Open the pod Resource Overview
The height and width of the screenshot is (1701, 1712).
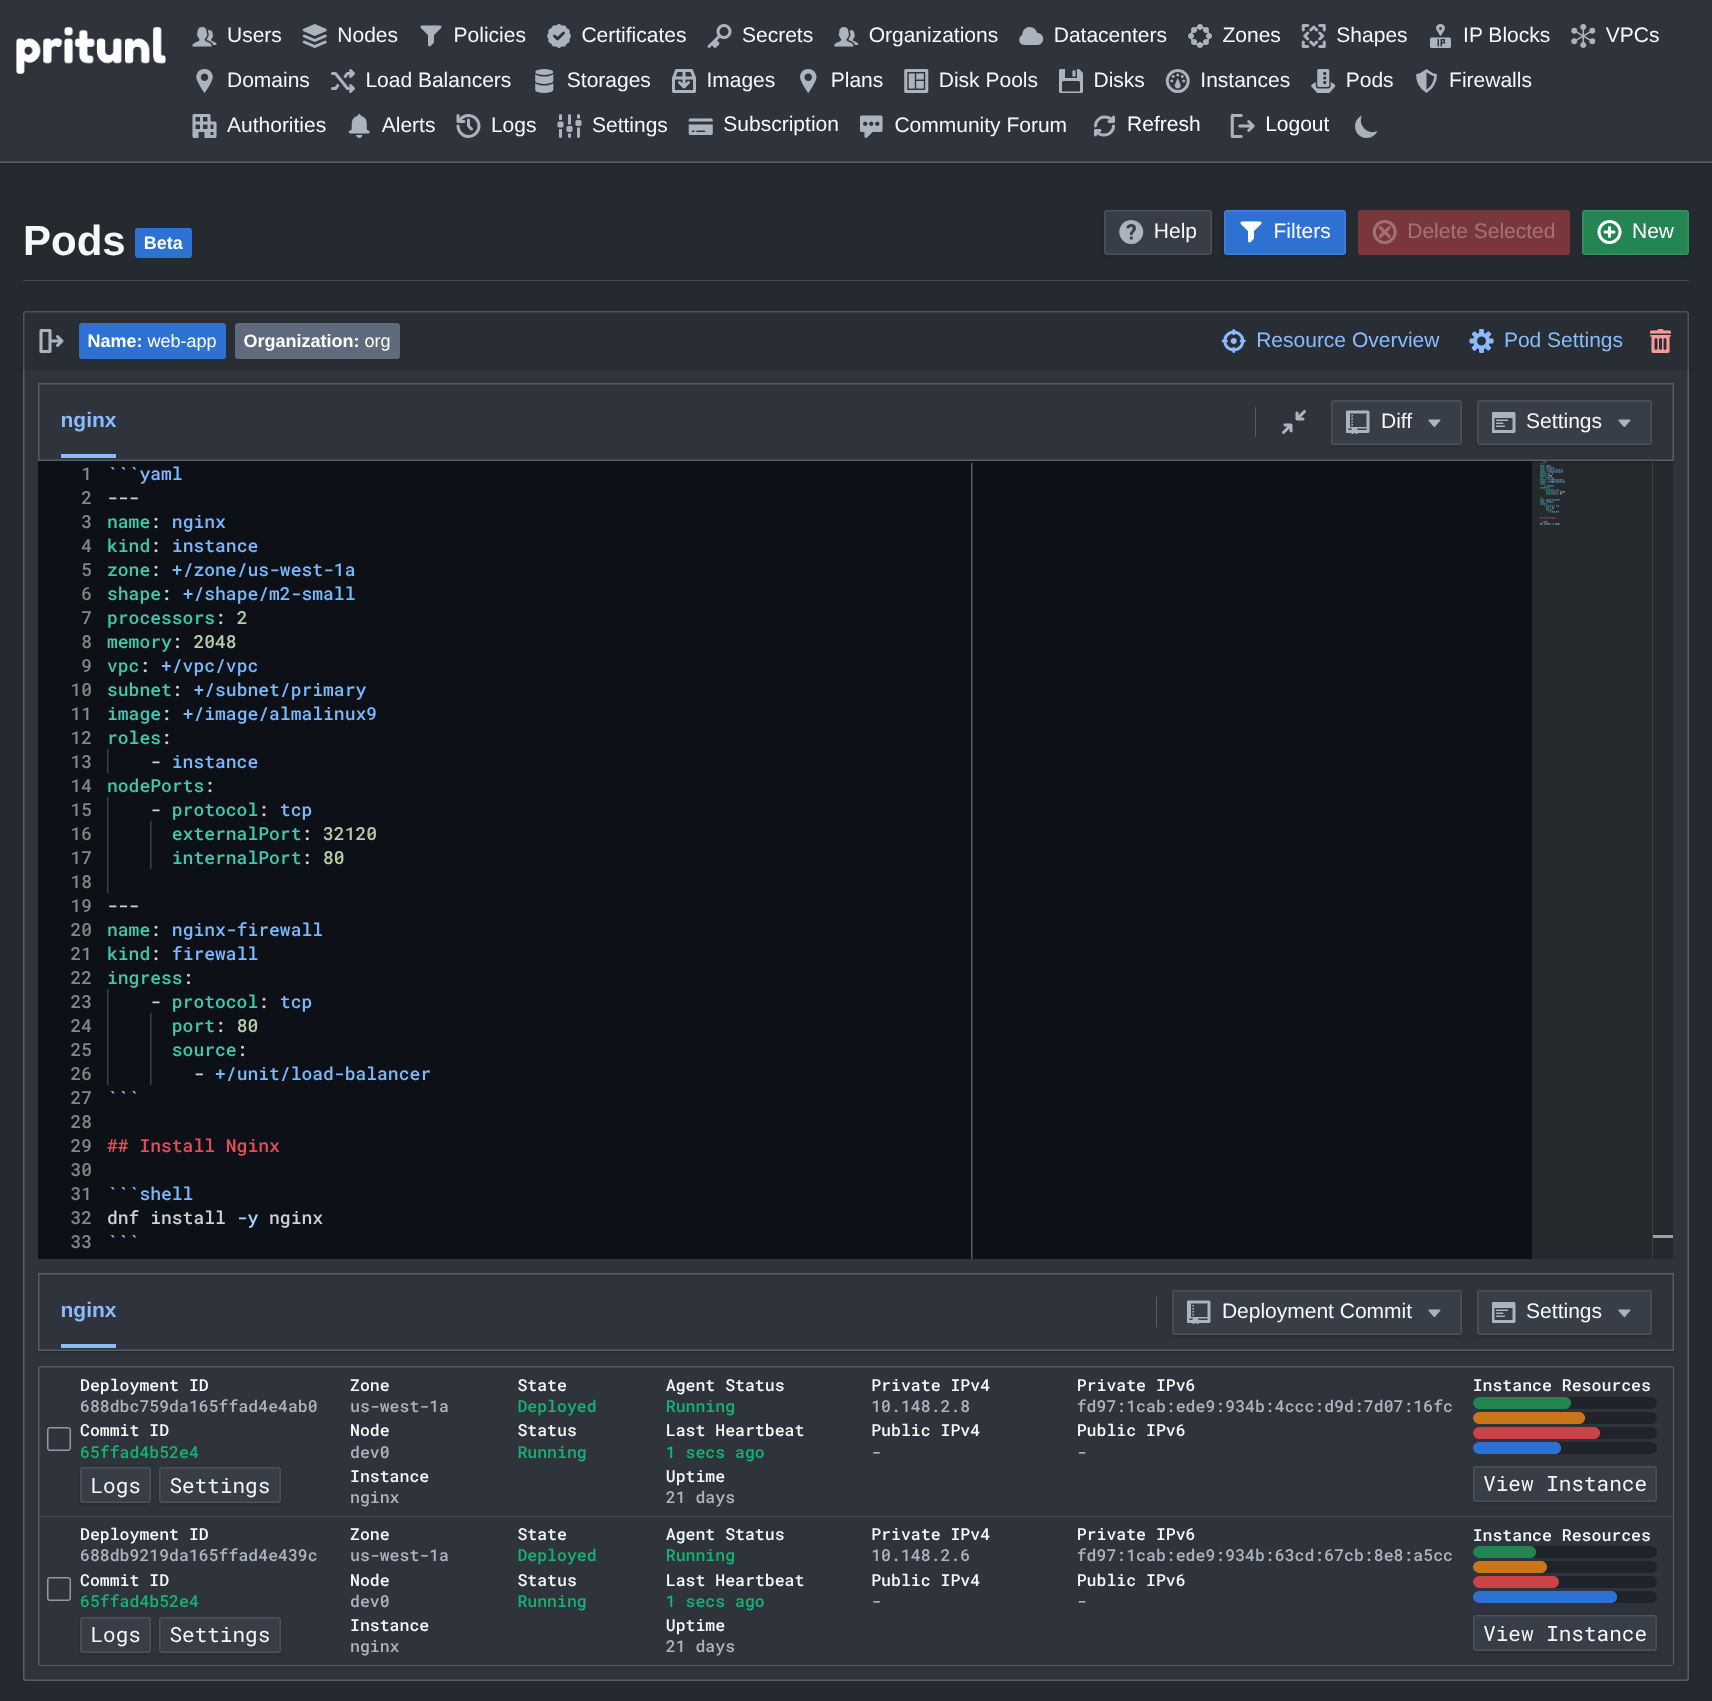1331,340
